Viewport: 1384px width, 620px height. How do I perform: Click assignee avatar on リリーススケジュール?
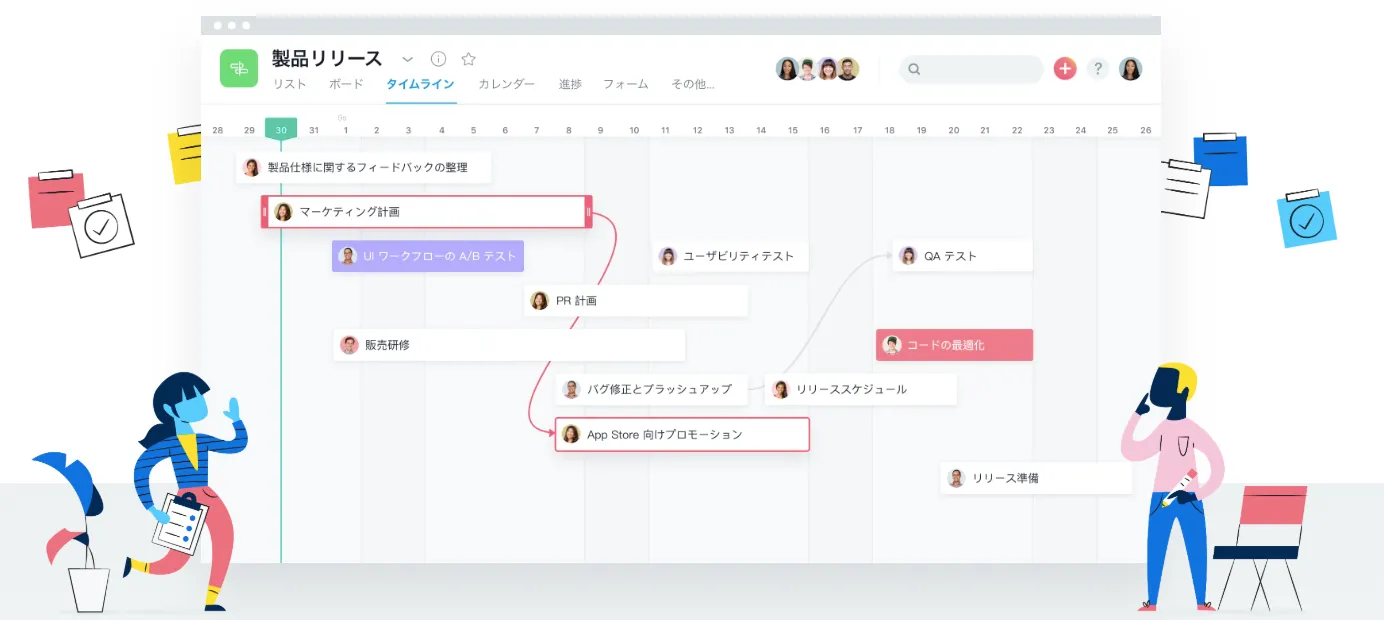(x=780, y=389)
